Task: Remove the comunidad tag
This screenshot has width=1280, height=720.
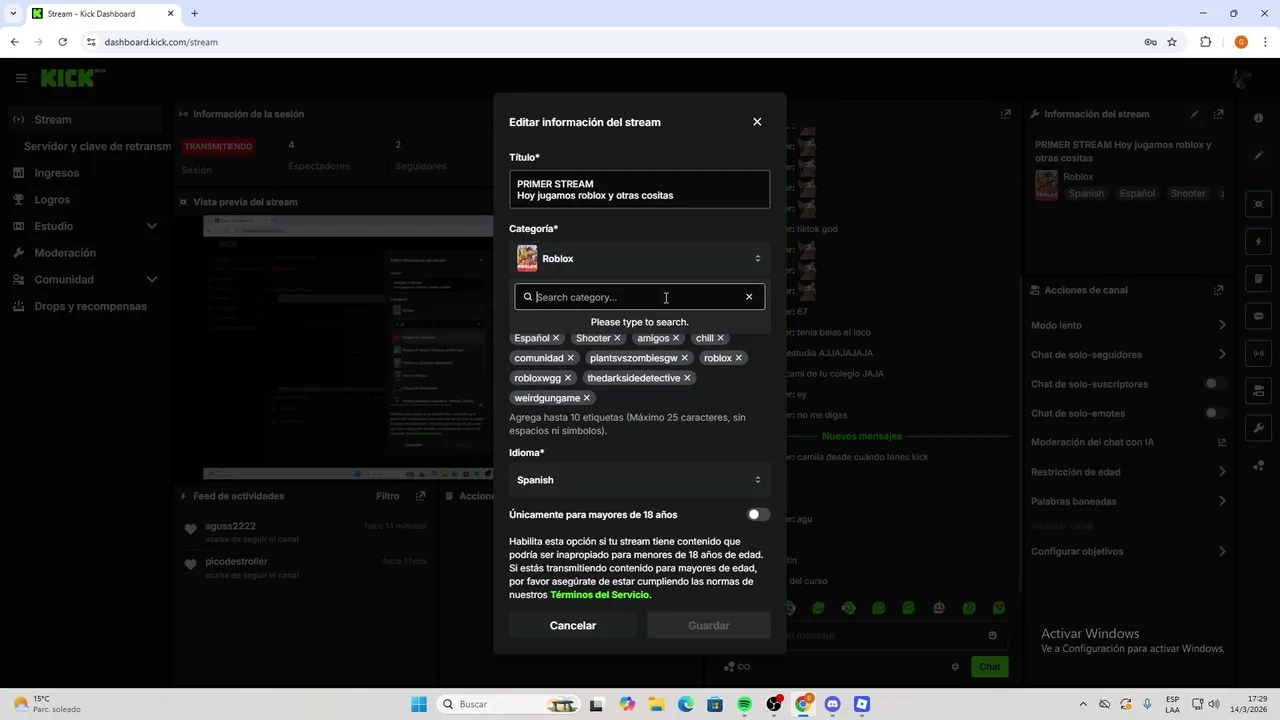Action: coord(571,358)
